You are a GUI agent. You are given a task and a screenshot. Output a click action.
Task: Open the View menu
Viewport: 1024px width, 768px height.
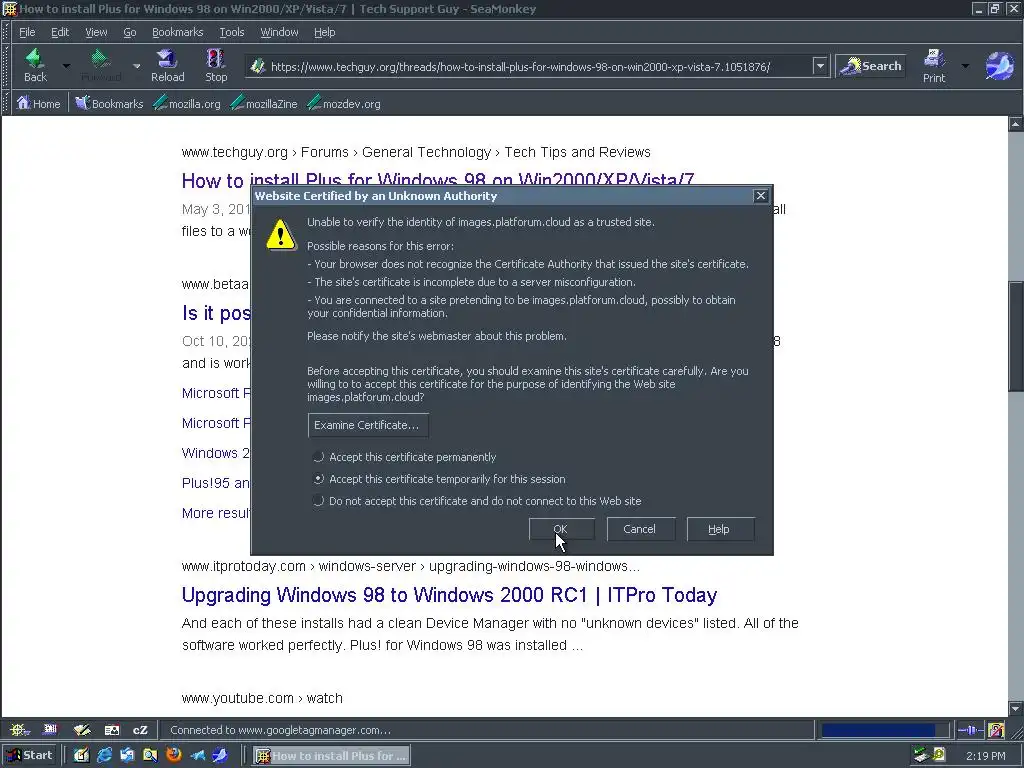pos(96,32)
